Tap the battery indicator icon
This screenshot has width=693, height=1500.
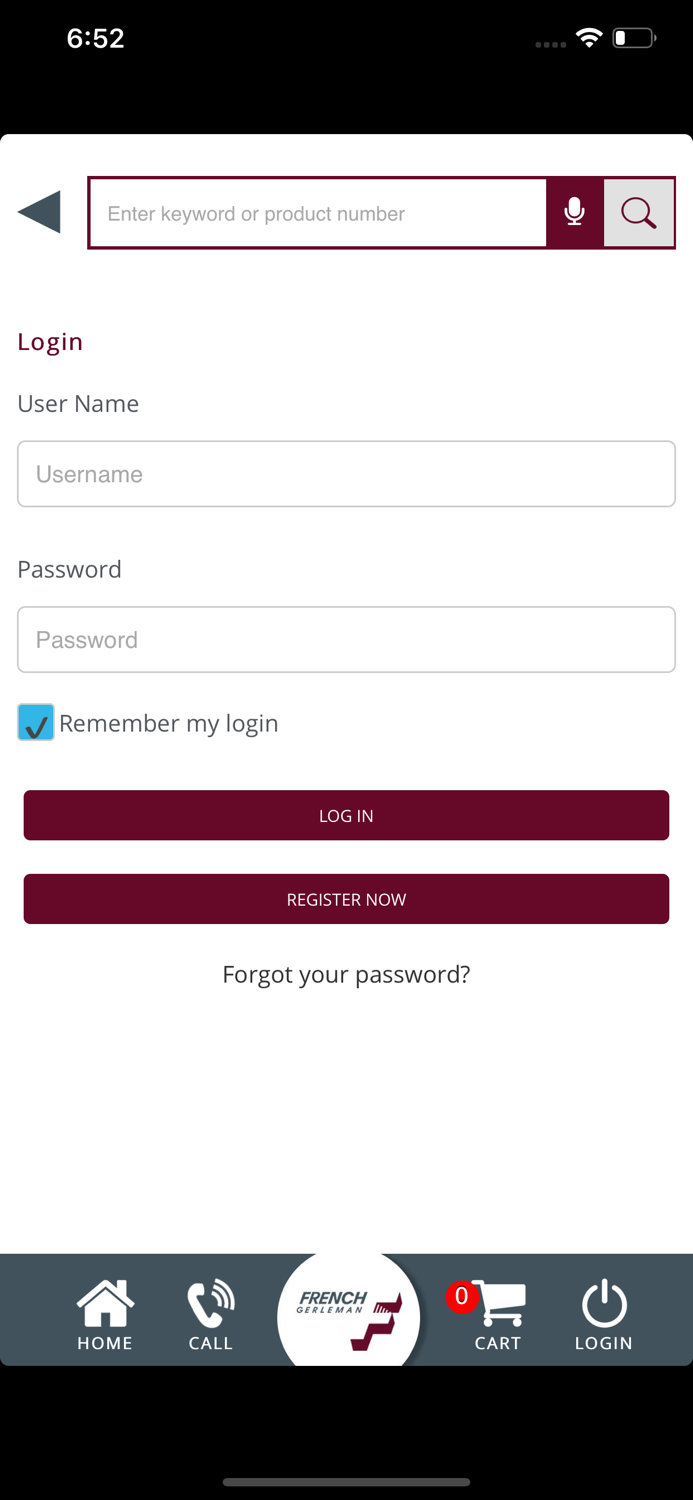click(634, 38)
